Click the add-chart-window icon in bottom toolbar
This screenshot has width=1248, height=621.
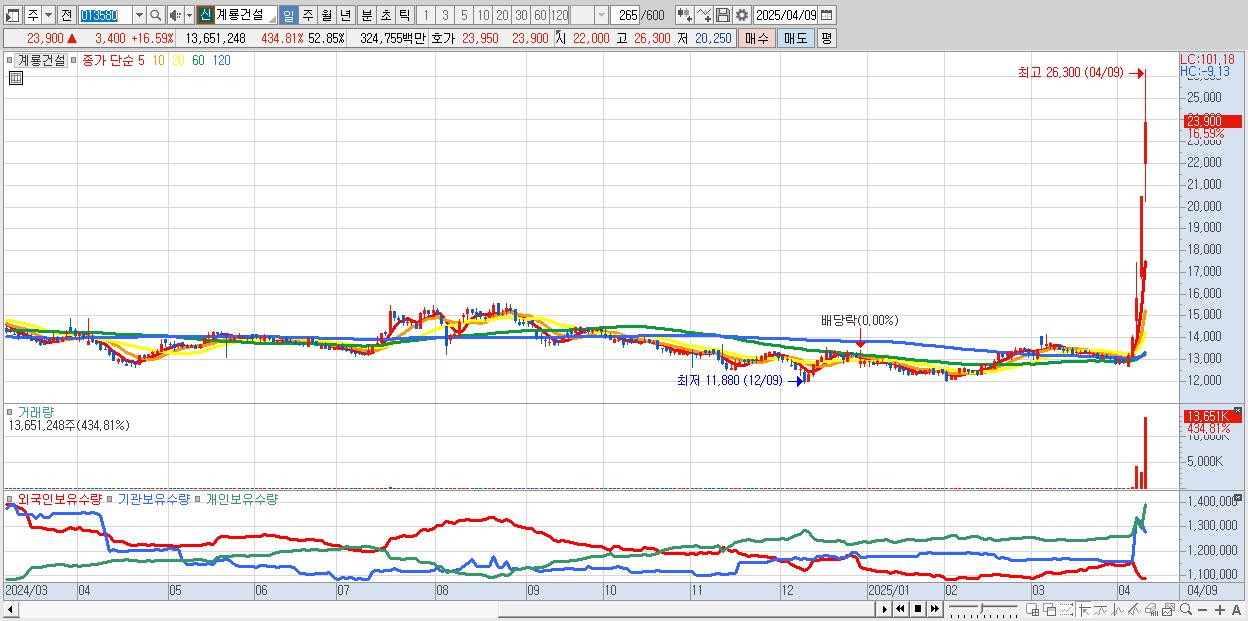pyautogui.click(x=1032, y=609)
